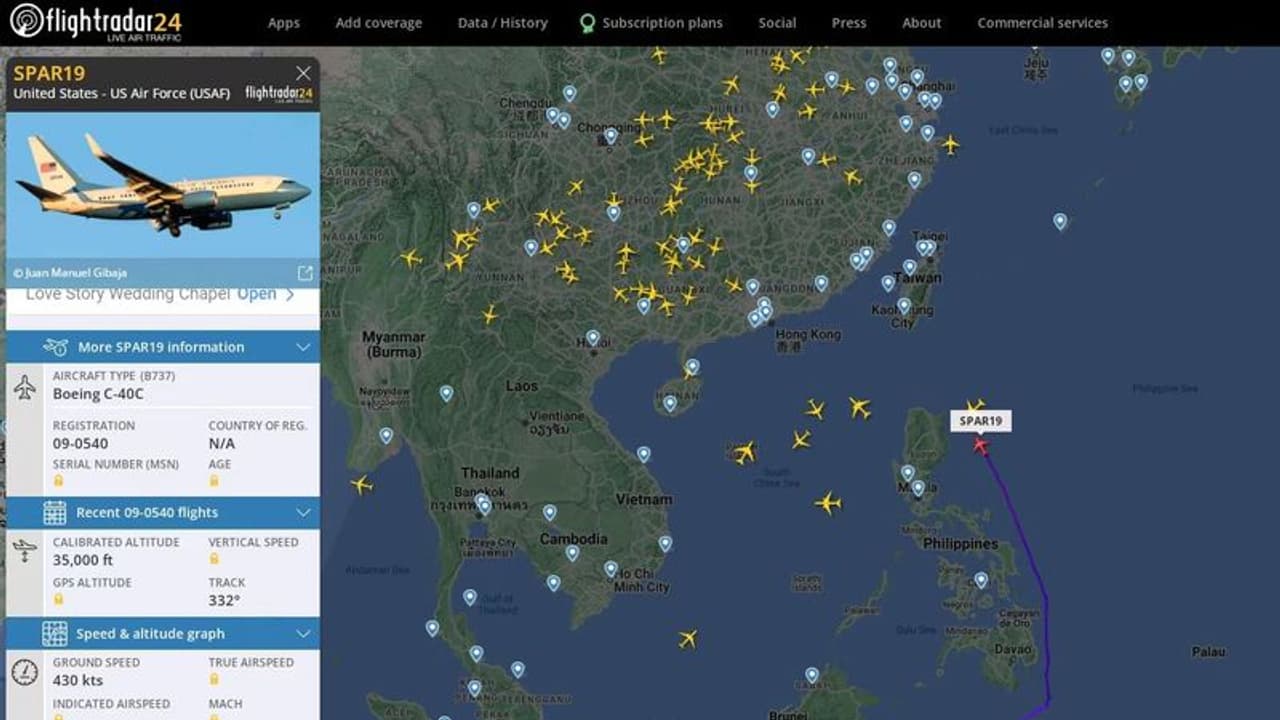1280x720 pixels.
Task: Click the lock icon under Age
Action: point(214,481)
